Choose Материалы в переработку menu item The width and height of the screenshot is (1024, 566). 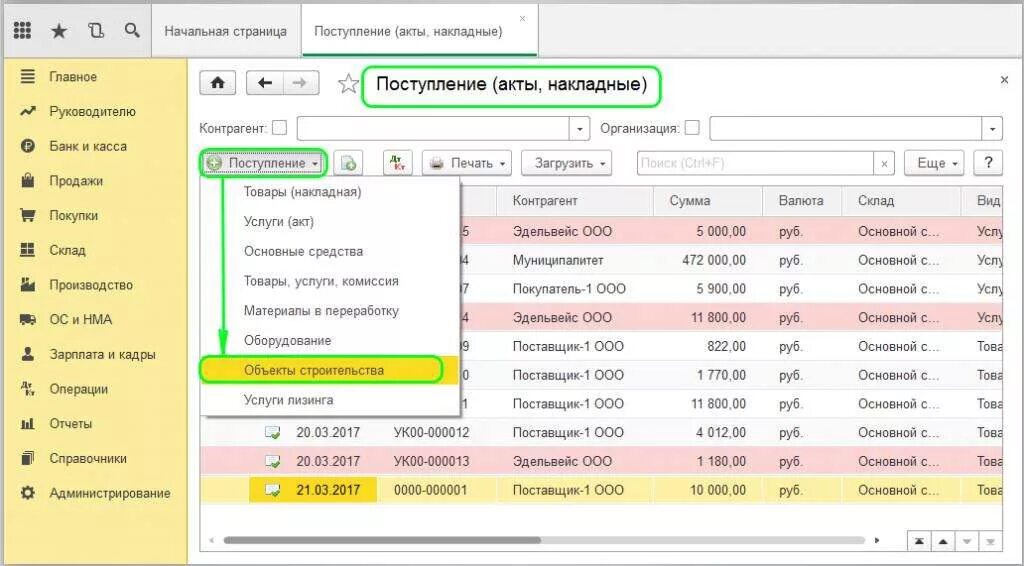pyautogui.click(x=321, y=311)
